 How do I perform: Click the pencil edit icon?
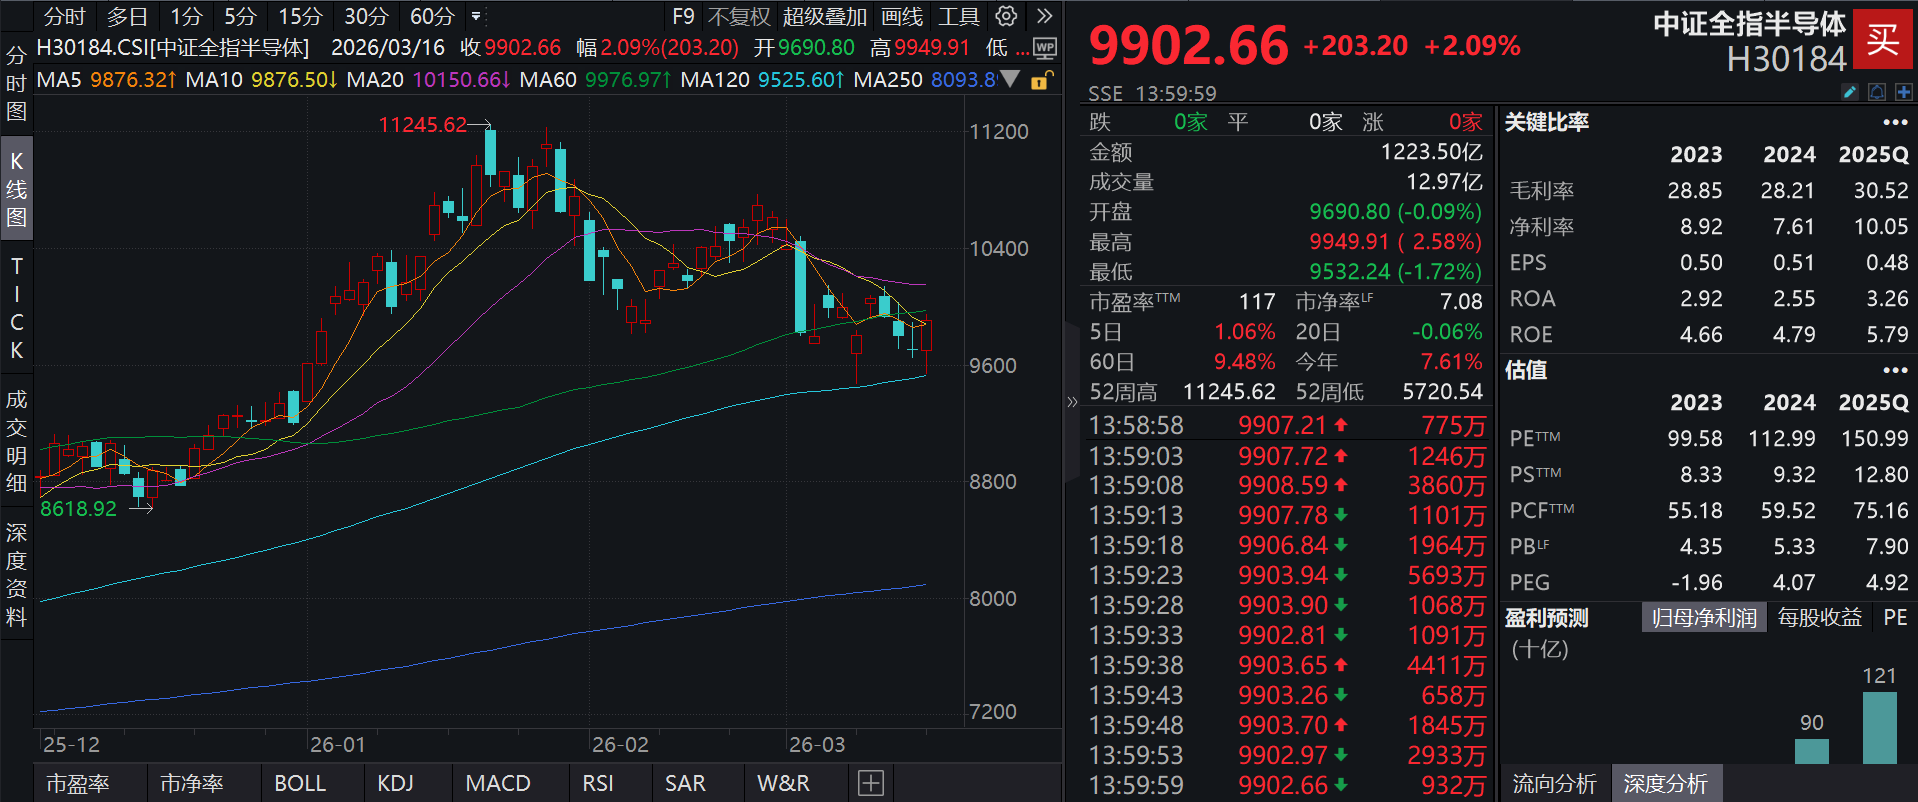1850,92
